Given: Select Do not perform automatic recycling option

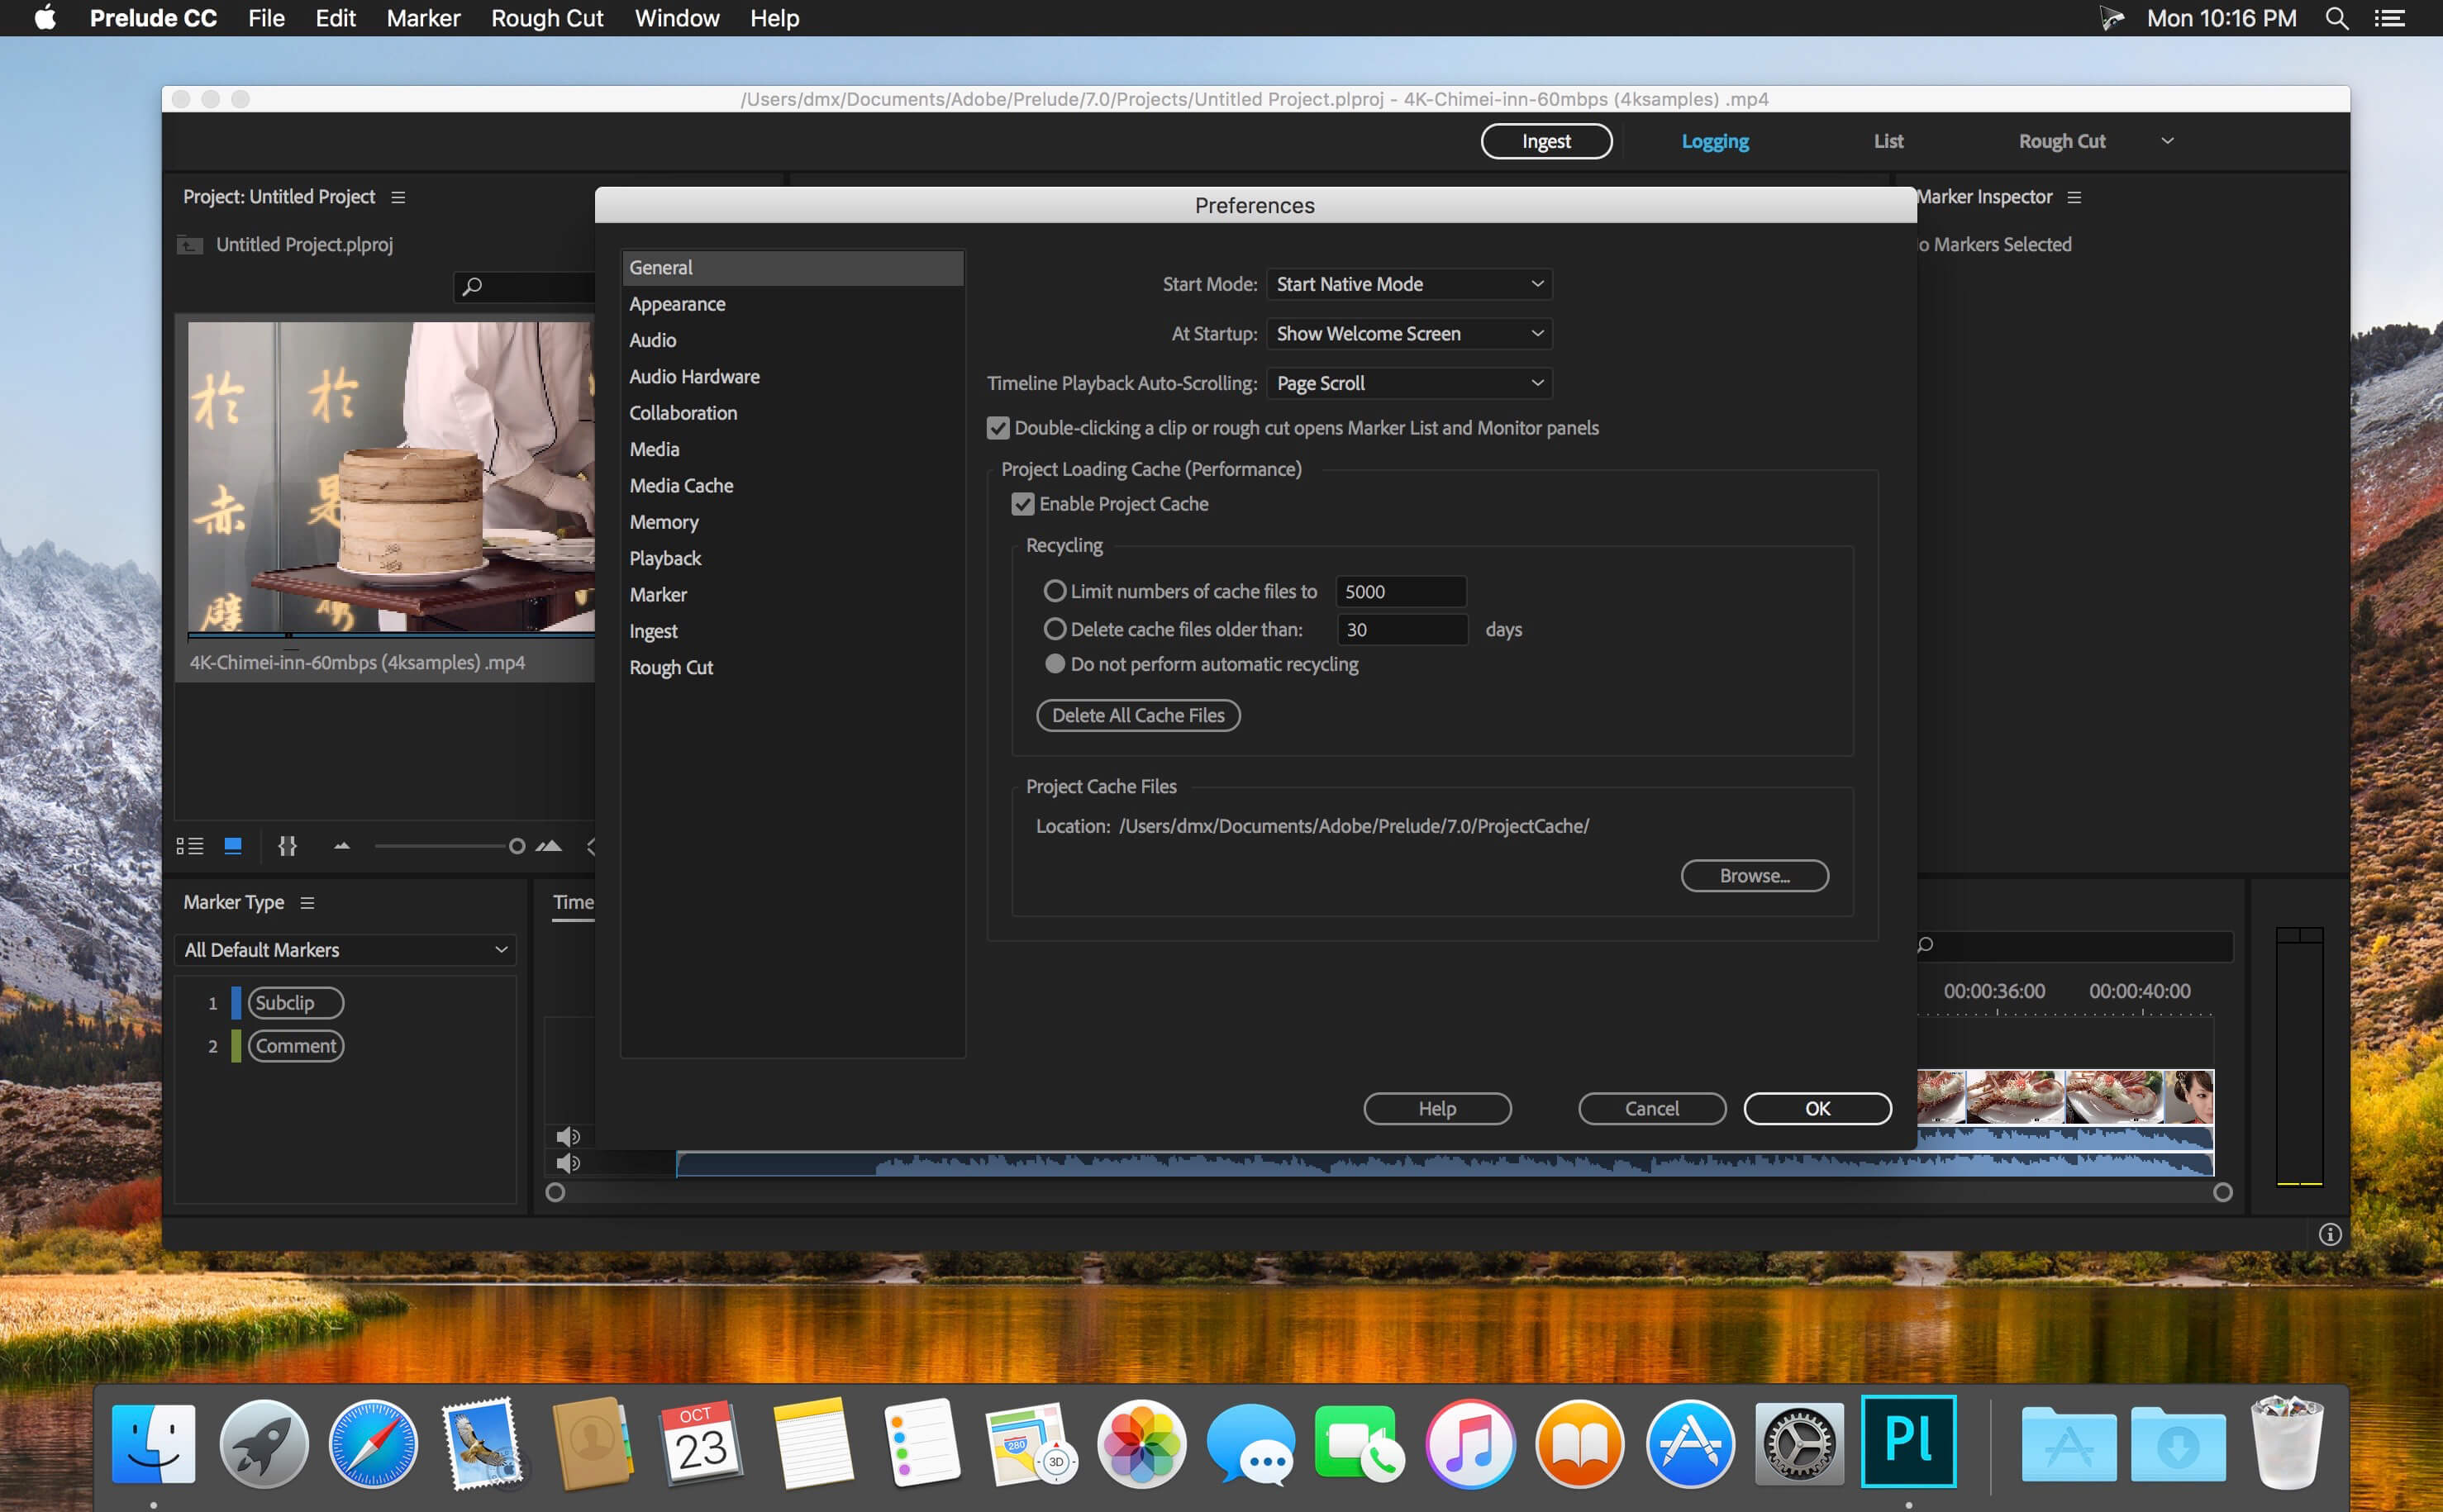Looking at the screenshot, I should (1054, 663).
